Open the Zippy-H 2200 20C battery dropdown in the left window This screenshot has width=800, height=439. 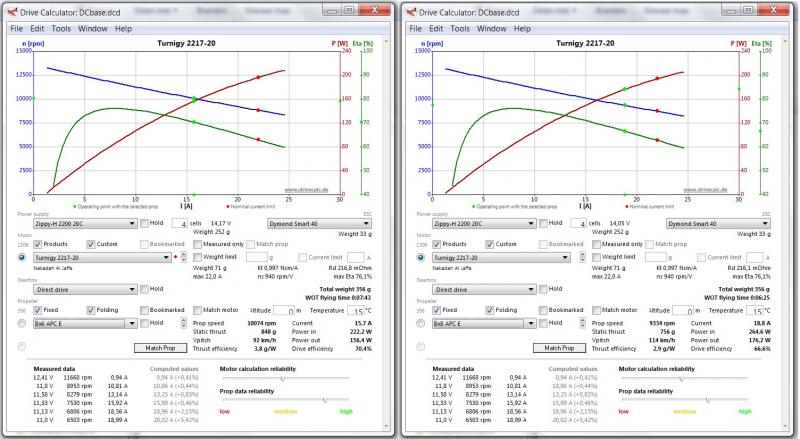[x=85, y=224]
